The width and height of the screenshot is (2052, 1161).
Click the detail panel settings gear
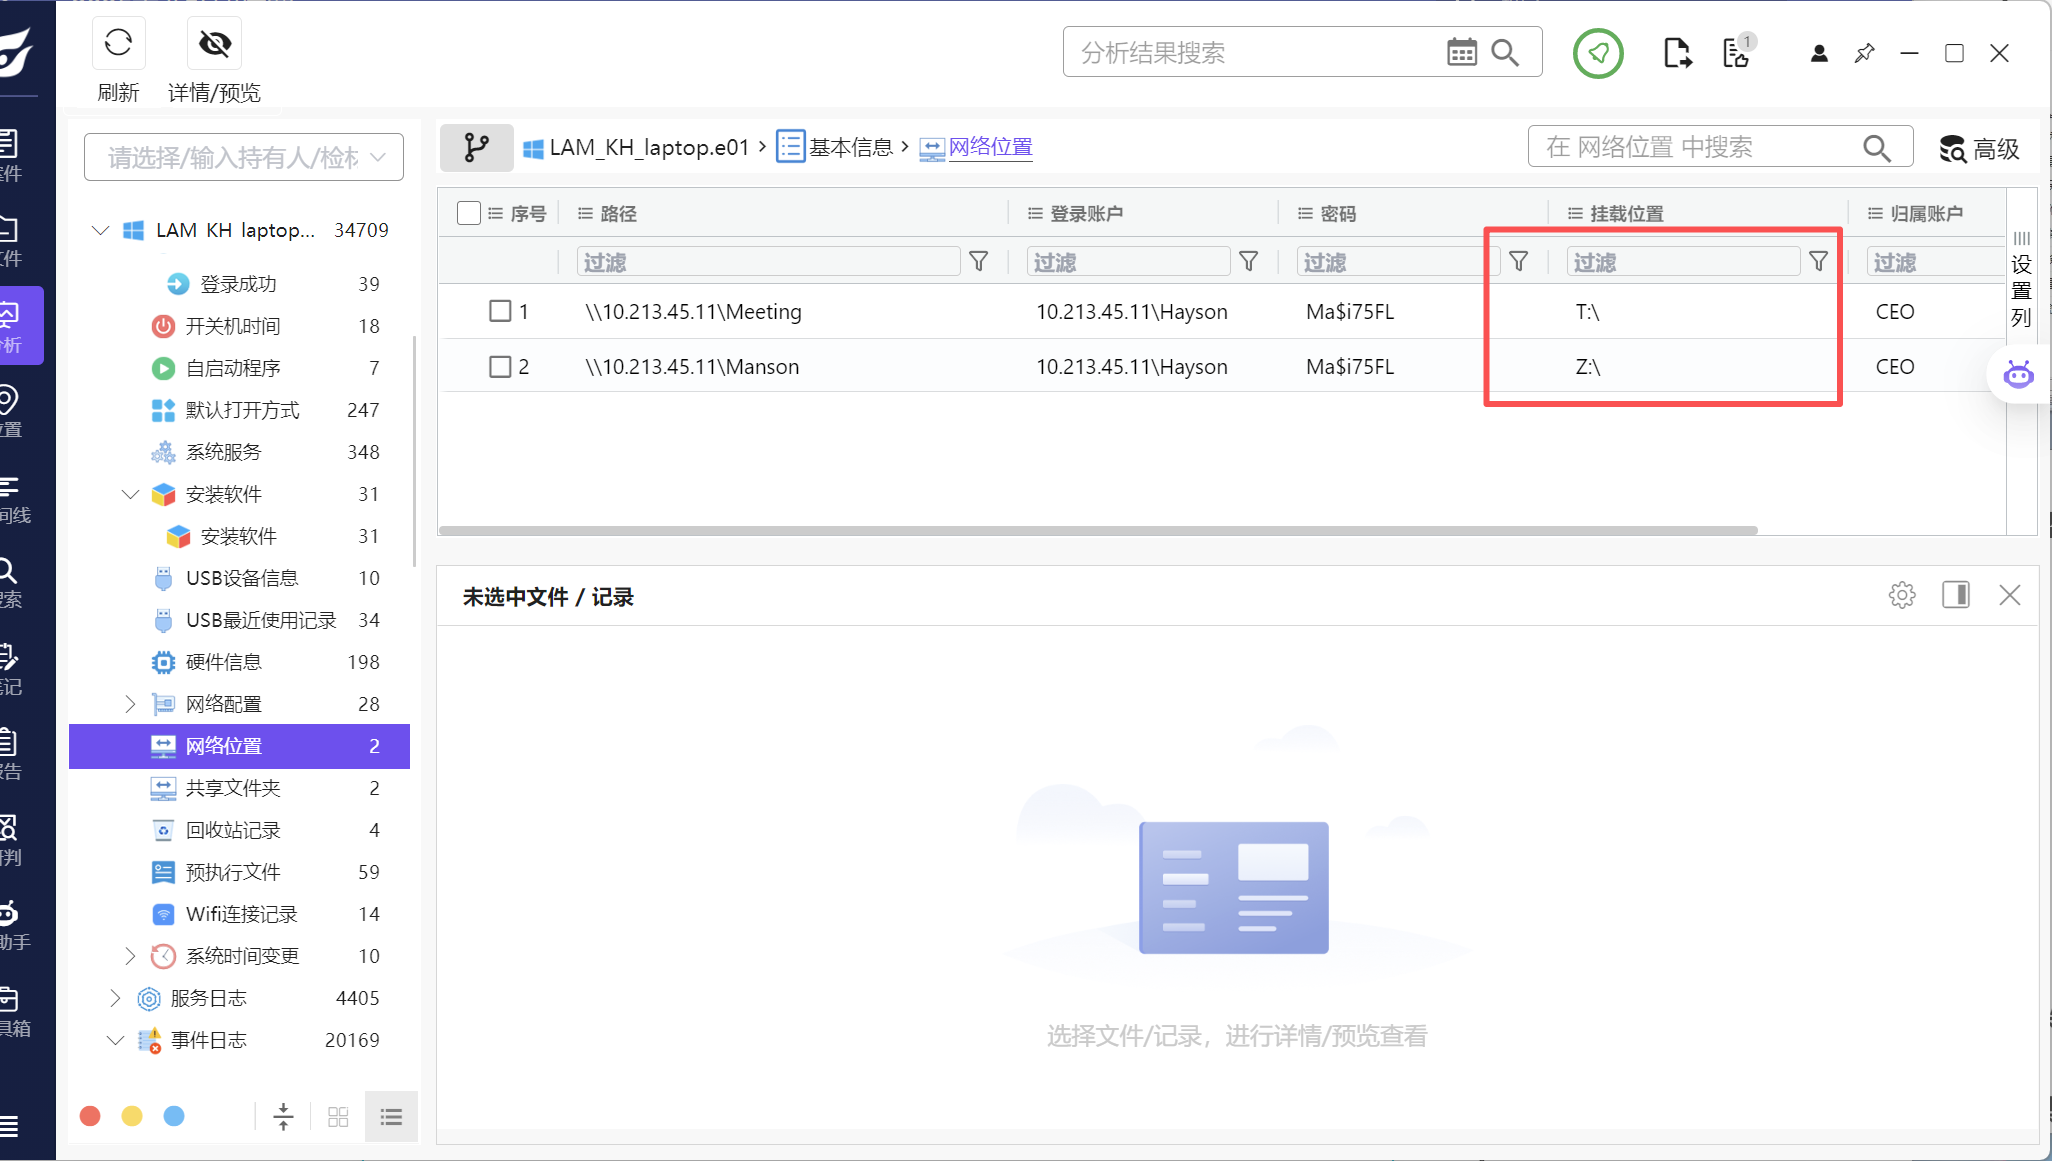coord(1901,596)
